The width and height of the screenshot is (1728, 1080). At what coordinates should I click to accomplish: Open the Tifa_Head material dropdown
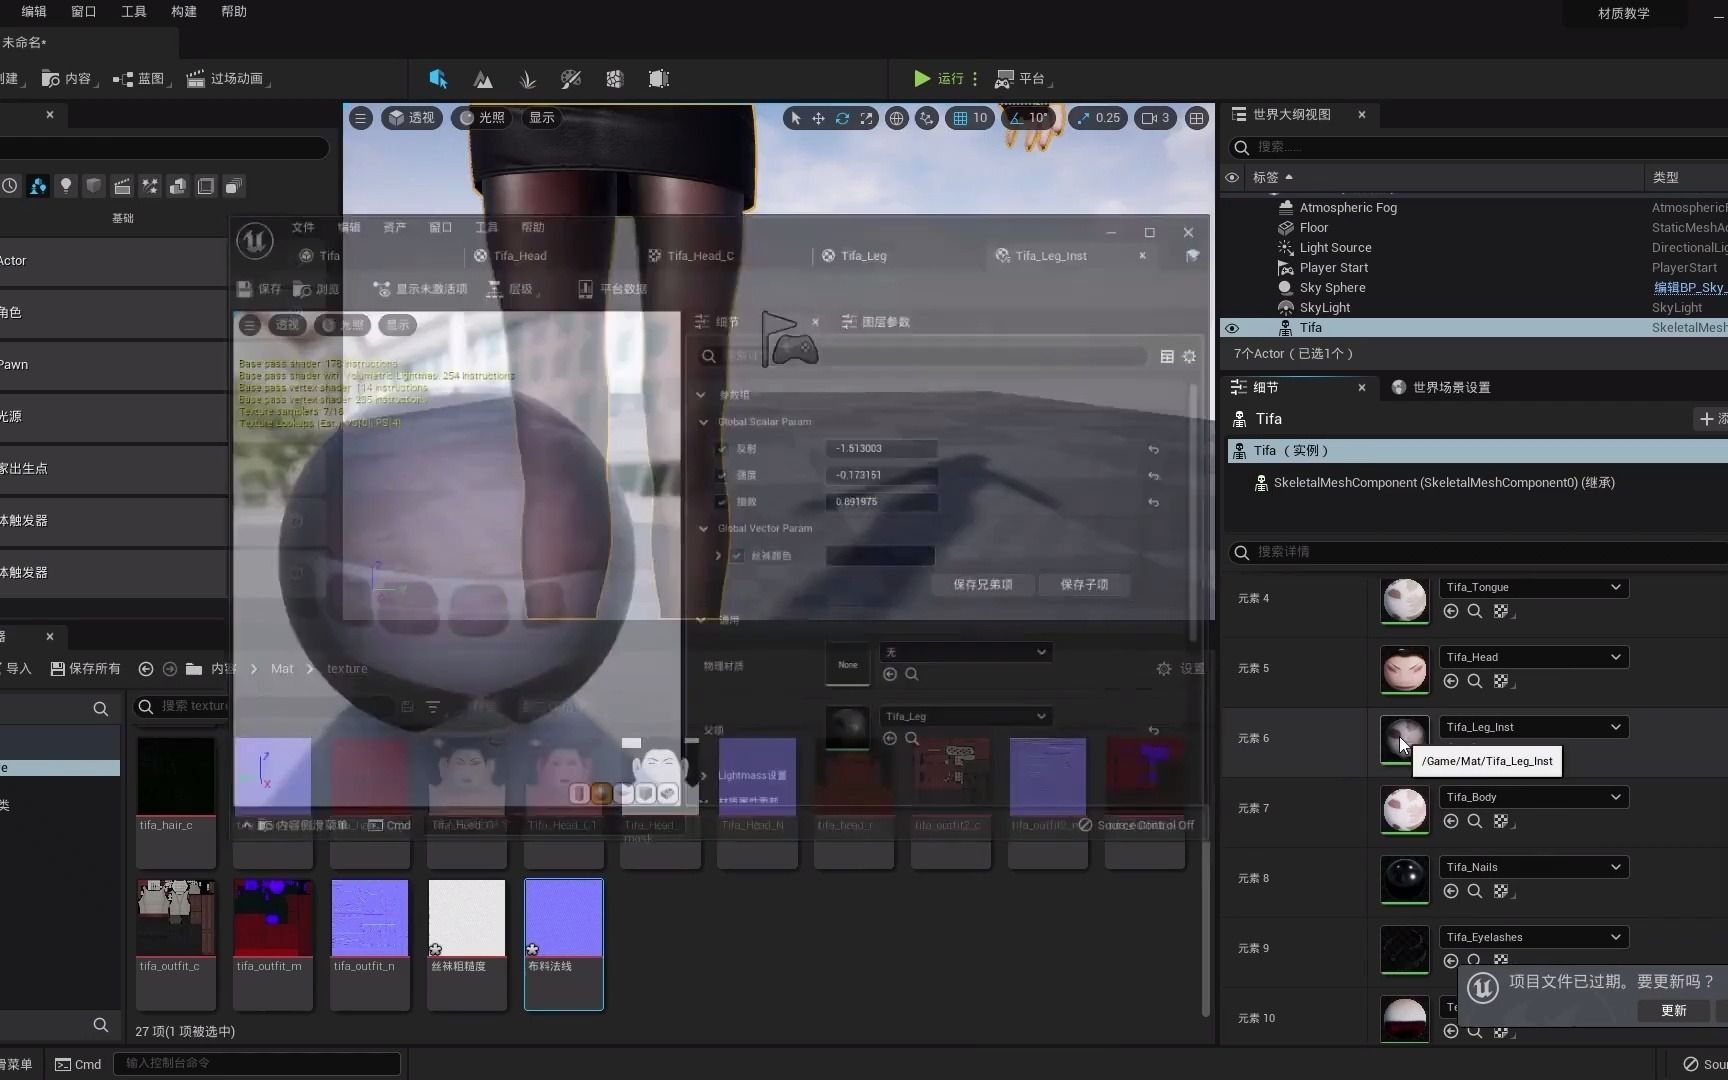(1534, 657)
